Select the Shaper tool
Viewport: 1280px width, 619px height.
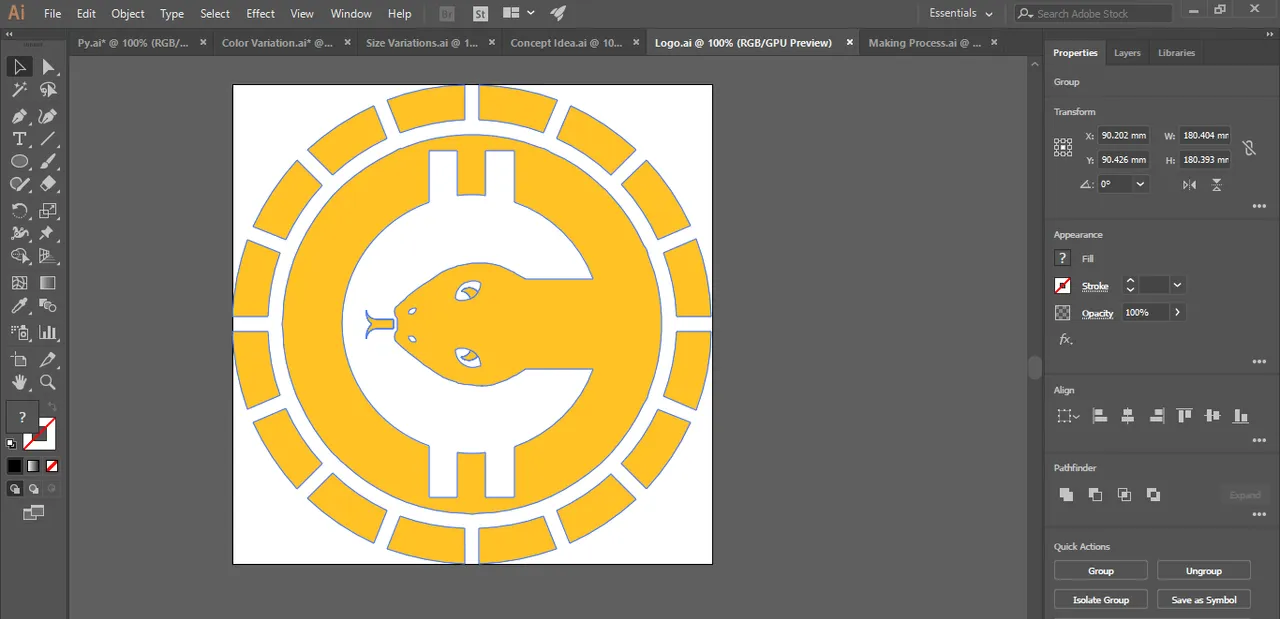[19, 185]
